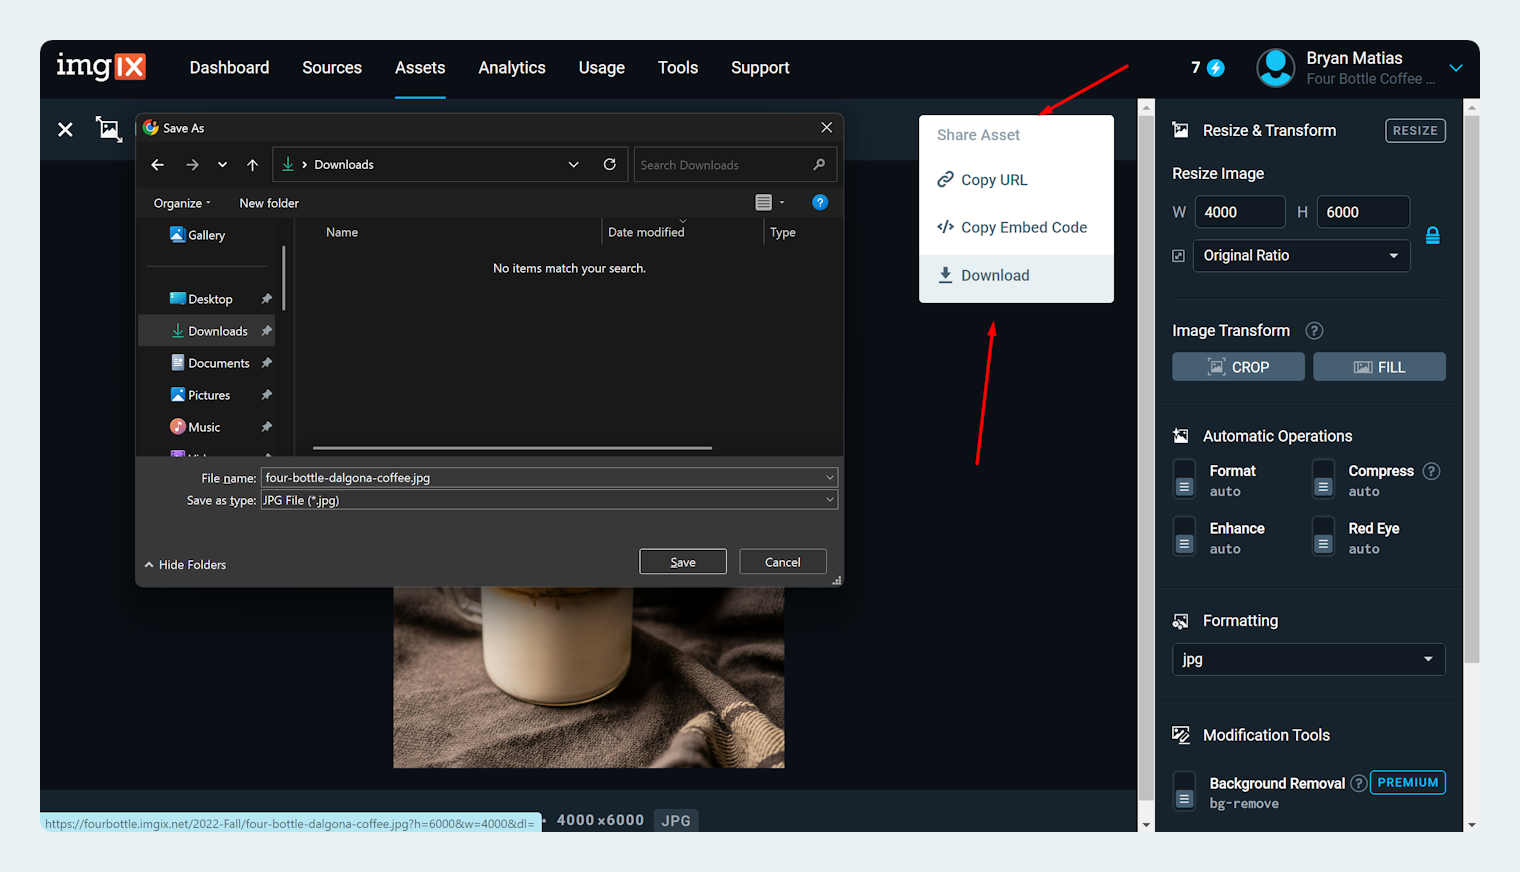Screen dimensions: 1520x872
Task: Open the Save as type combo box
Action: [548, 500]
